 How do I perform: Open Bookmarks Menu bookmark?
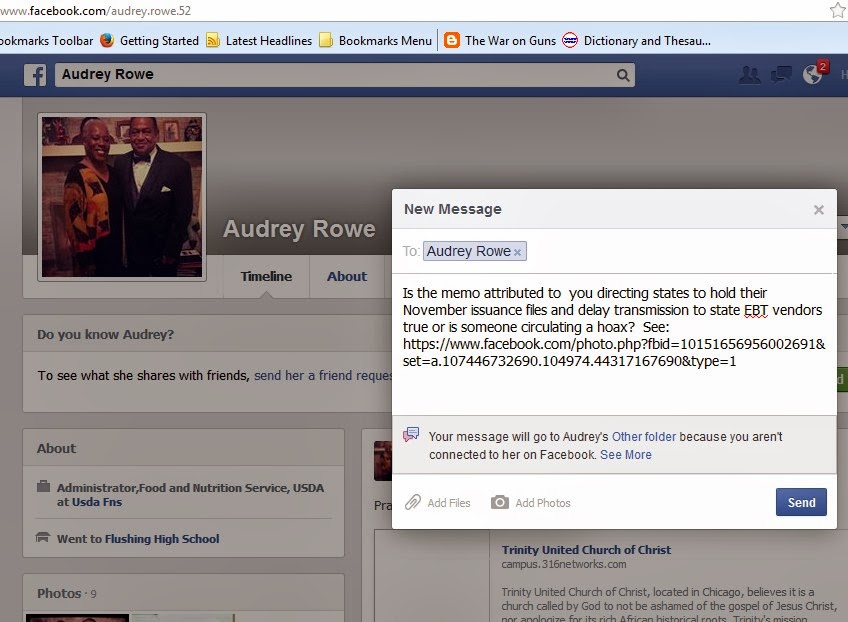385,41
